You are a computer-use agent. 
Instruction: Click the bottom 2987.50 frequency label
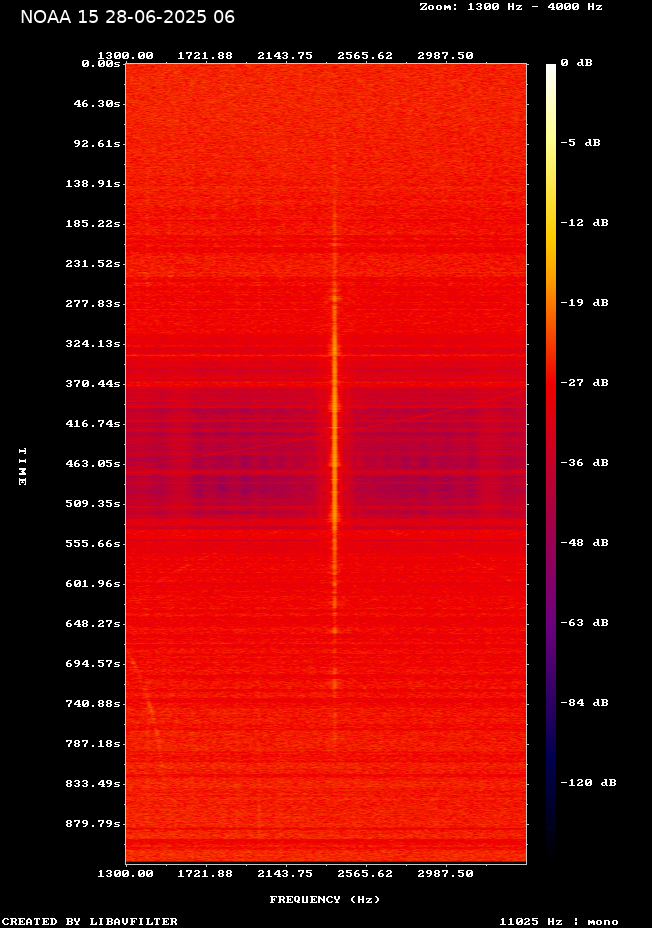pyautogui.click(x=445, y=873)
